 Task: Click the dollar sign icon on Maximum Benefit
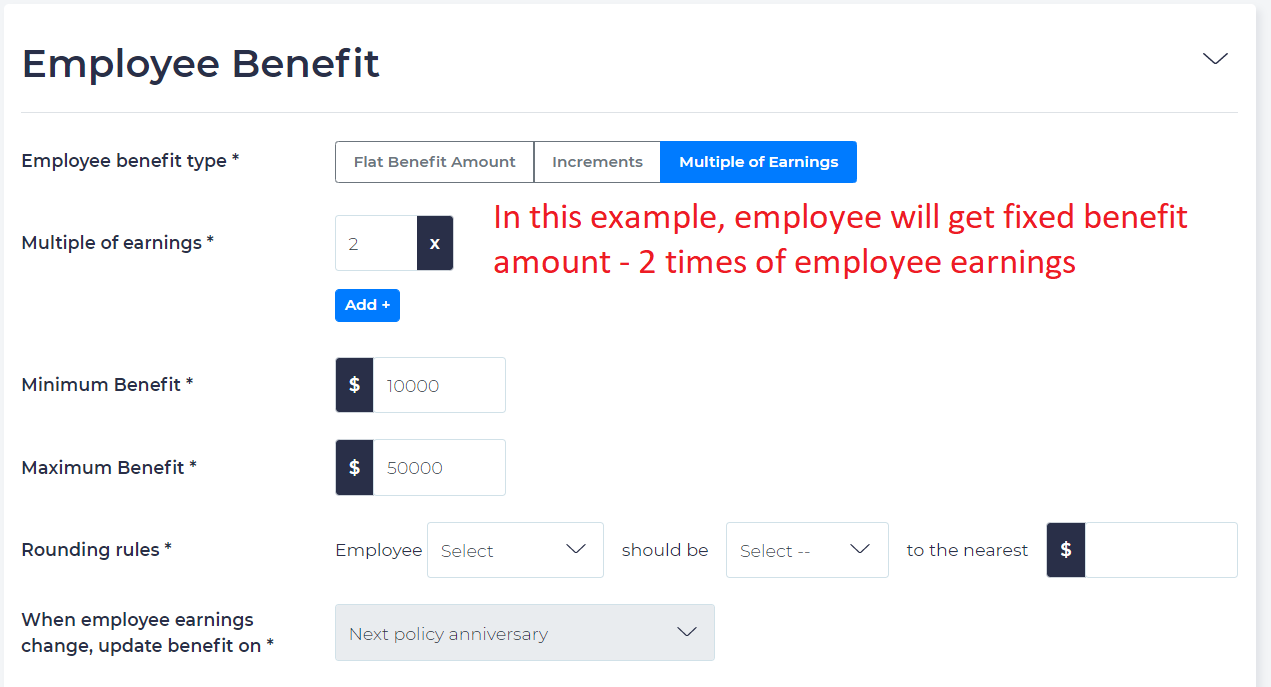354,467
